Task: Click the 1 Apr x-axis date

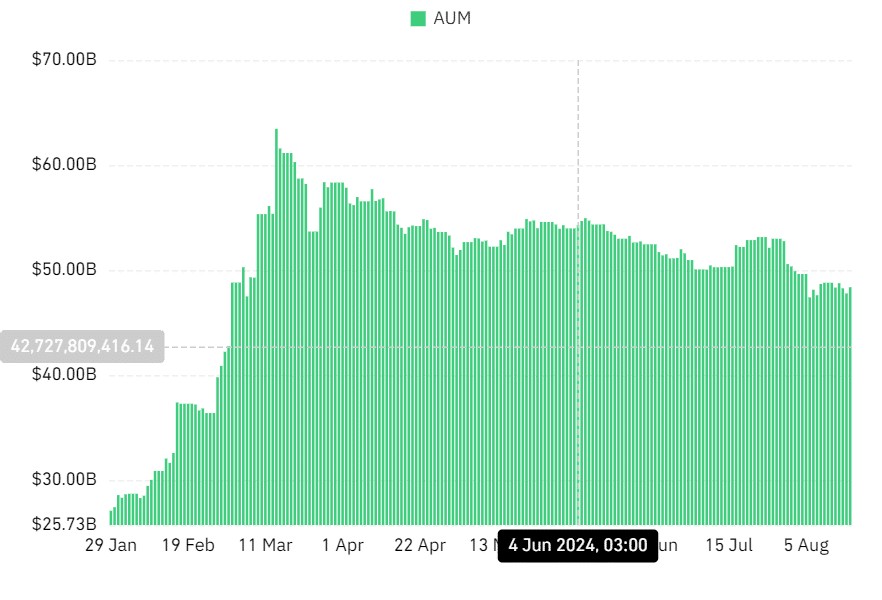Action: (x=342, y=546)
